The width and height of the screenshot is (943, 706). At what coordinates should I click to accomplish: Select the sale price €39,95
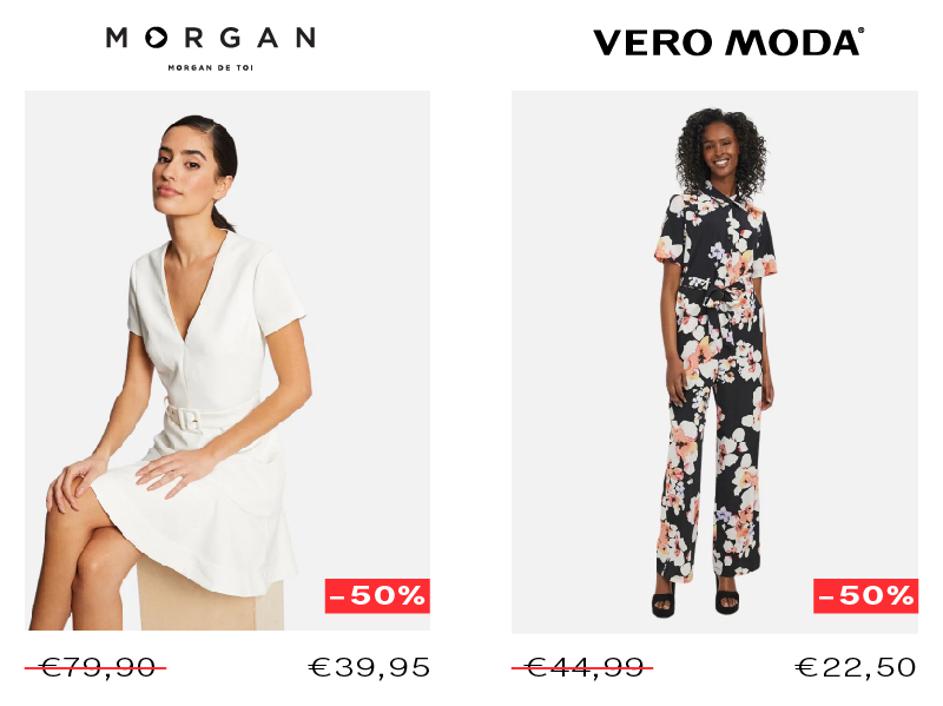coord(369,667)
